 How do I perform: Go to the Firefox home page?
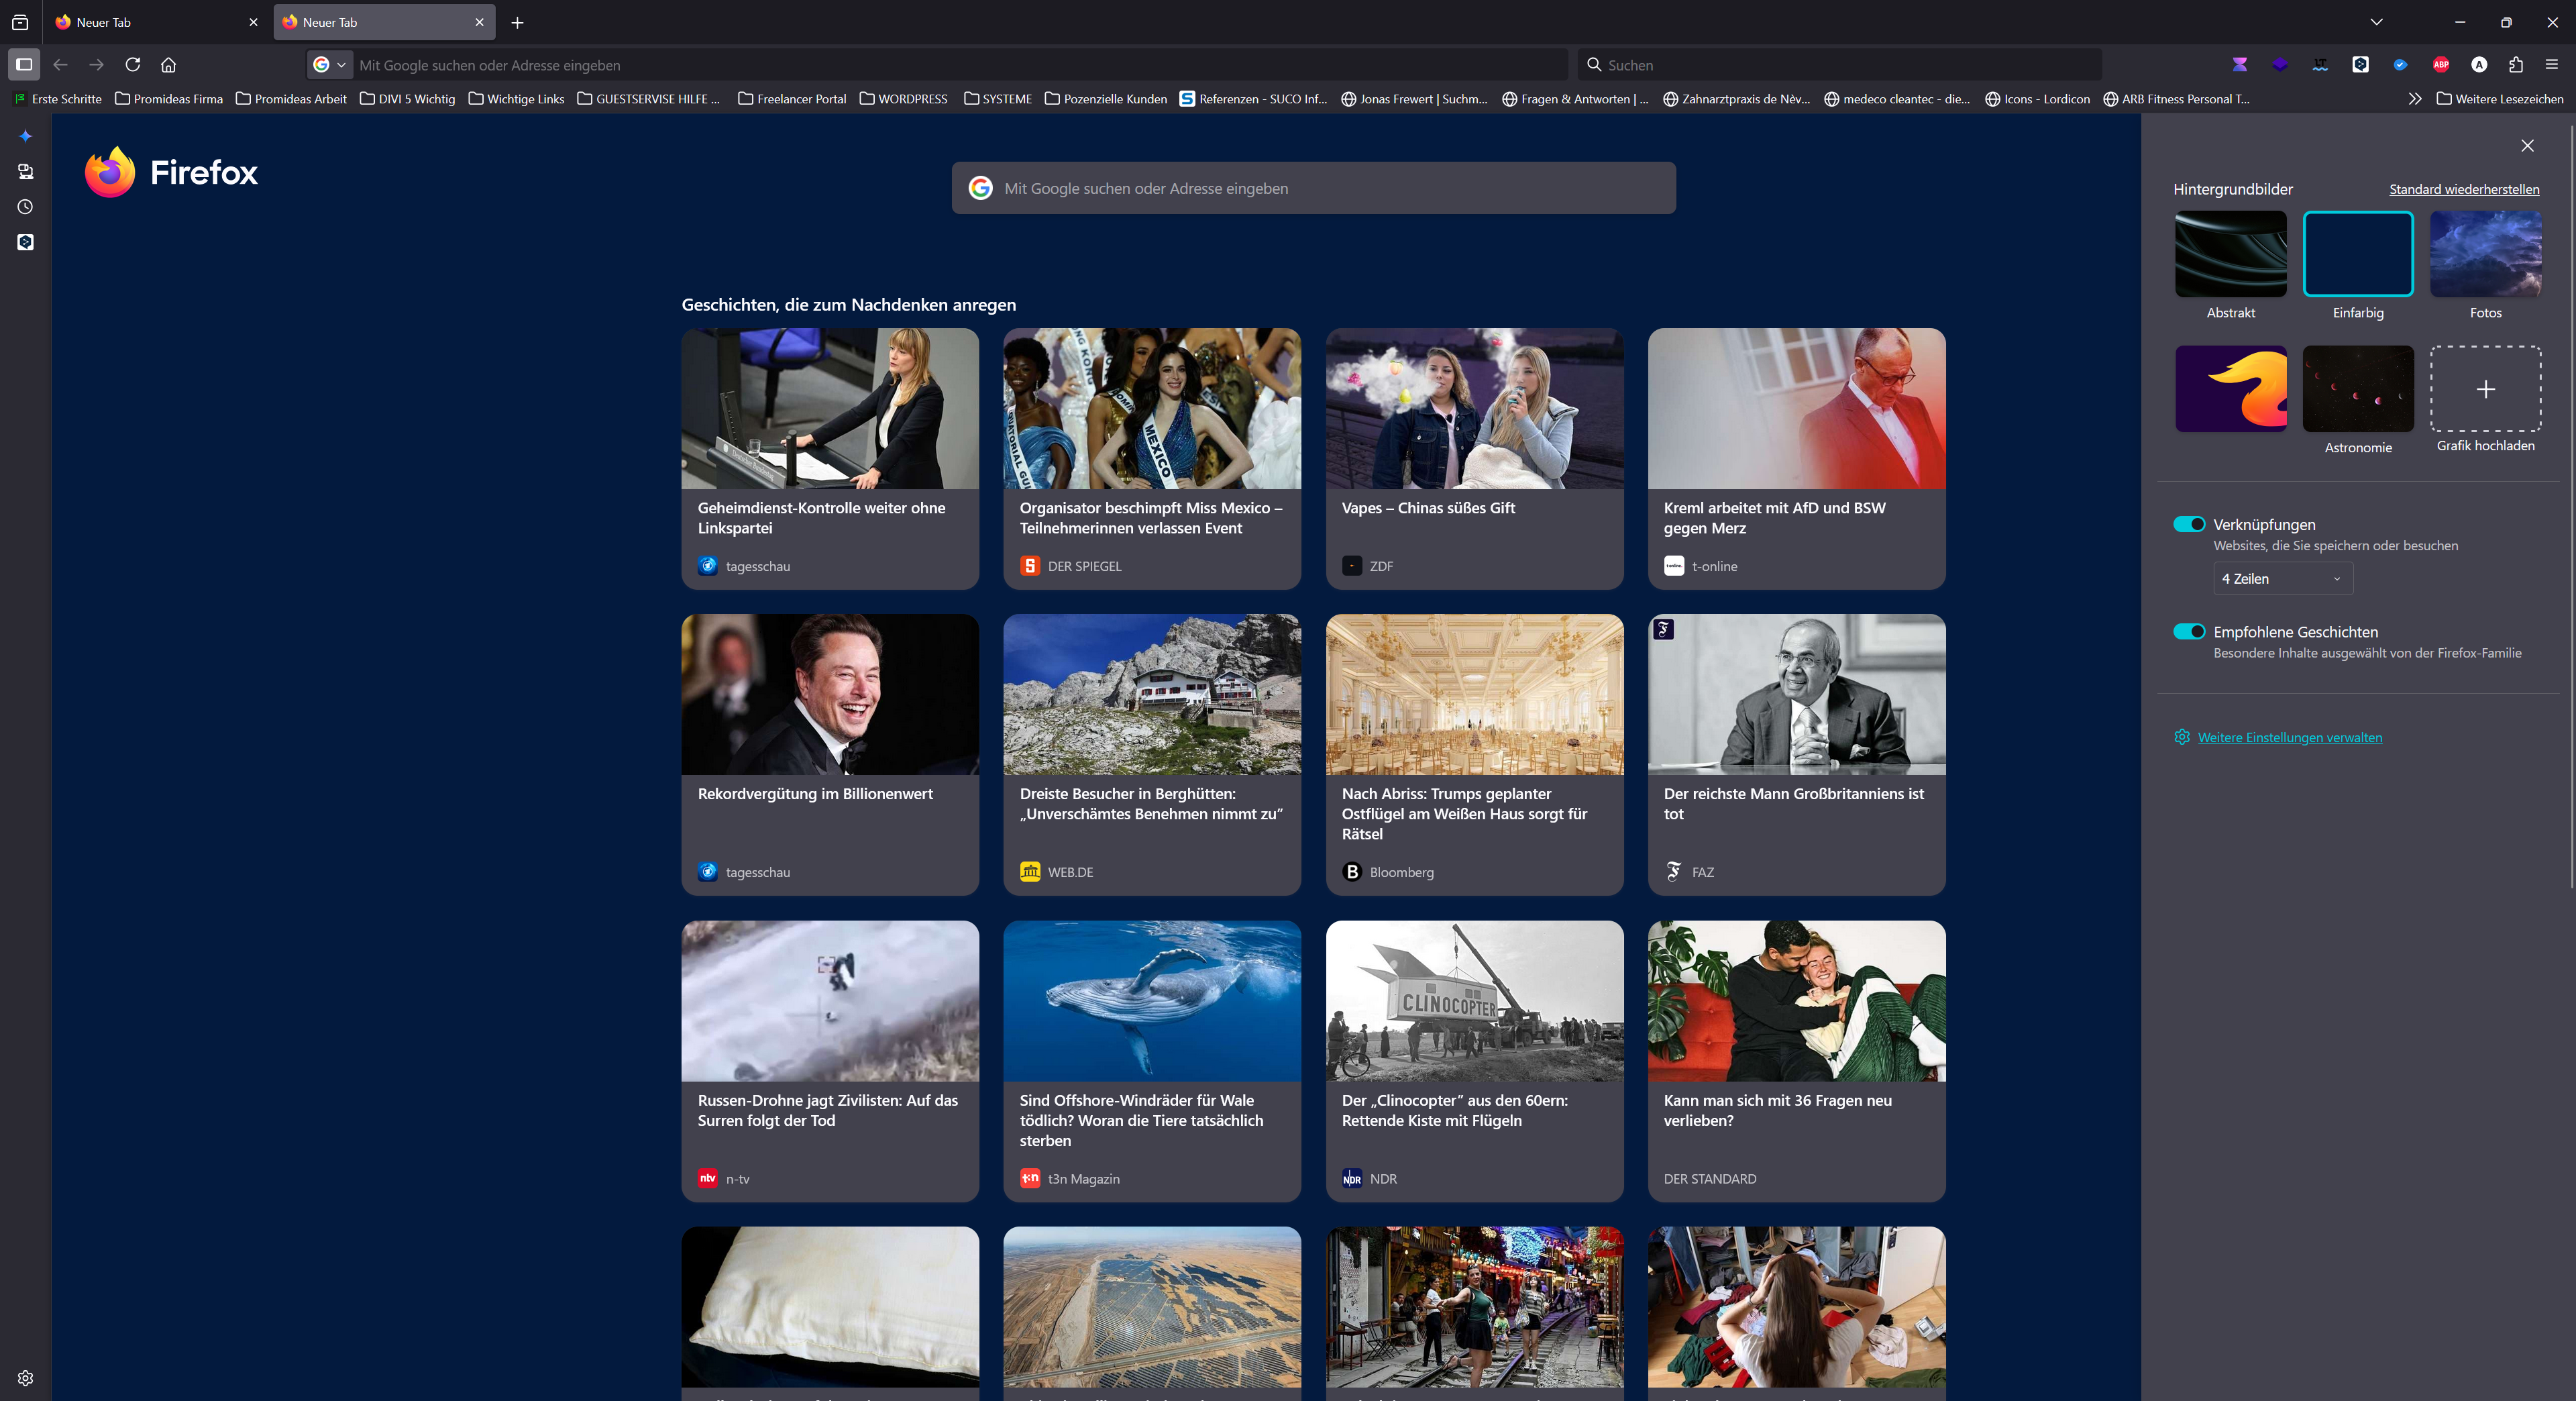168,65
